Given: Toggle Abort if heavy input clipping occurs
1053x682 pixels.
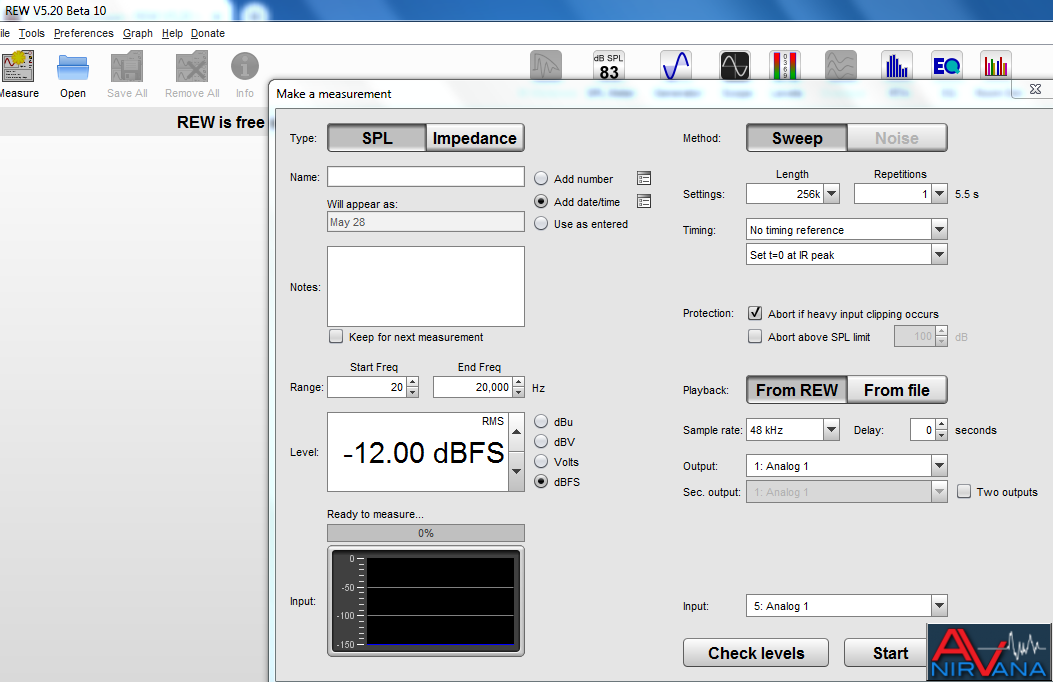Looking at the screenshot, I should click(x=755, y=313).
